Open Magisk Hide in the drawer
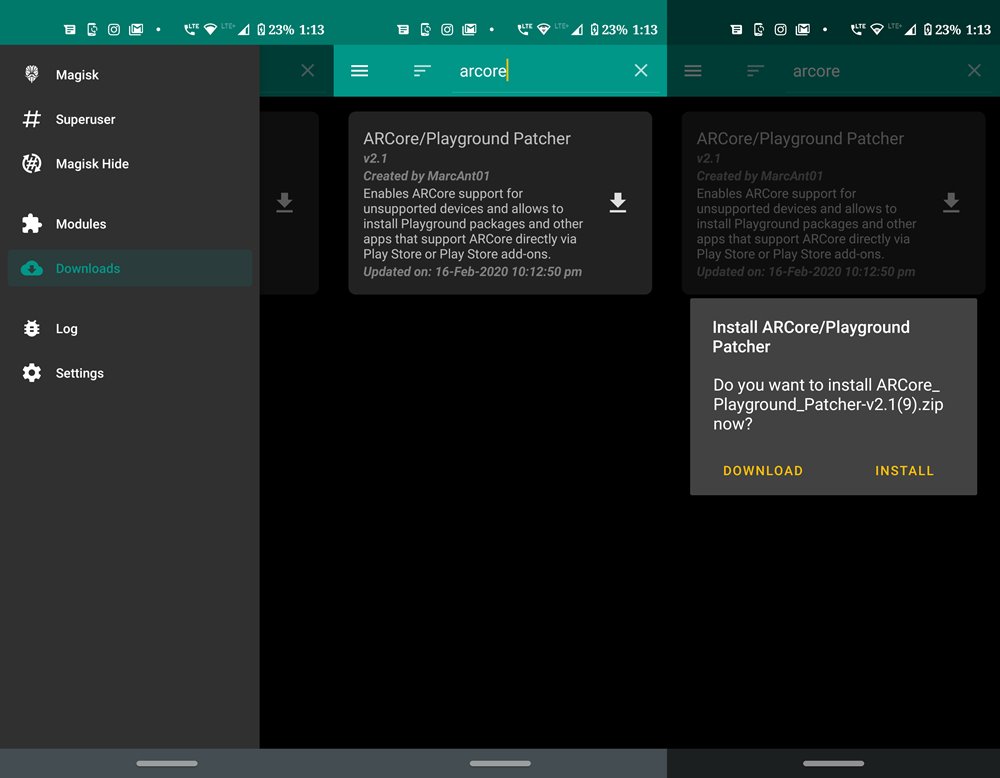Screen dimensions: 1000x778 coord(129,164)
